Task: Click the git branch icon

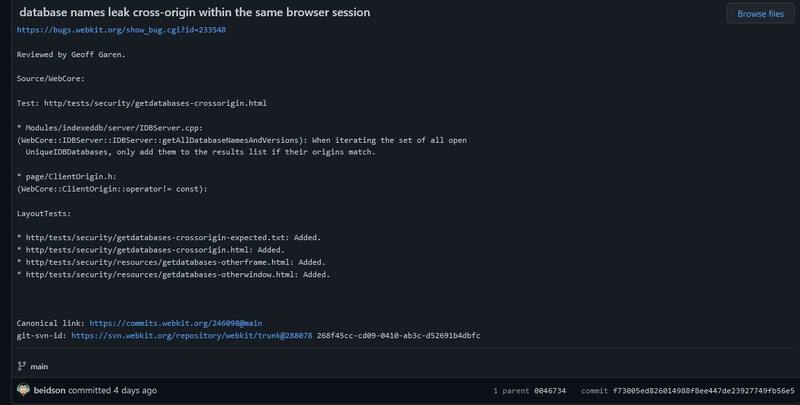Action: 23,366
